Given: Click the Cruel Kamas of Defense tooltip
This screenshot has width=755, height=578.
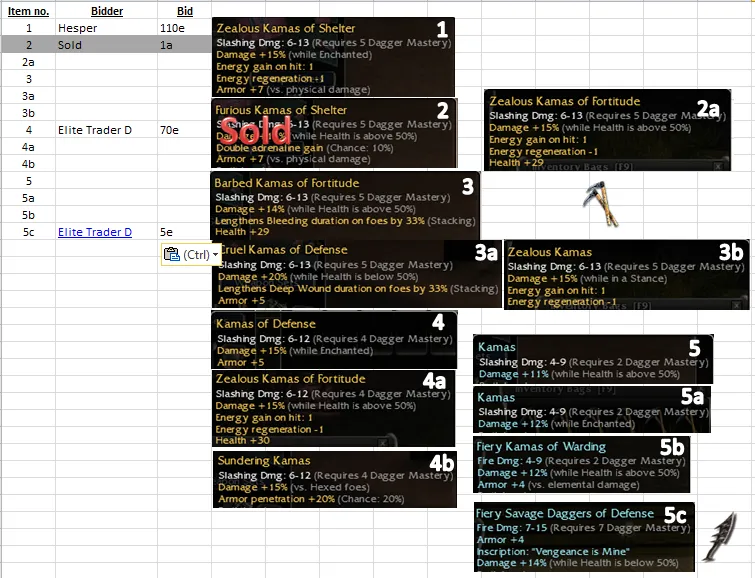Looking at the screenshot, I should click(356, 274).
